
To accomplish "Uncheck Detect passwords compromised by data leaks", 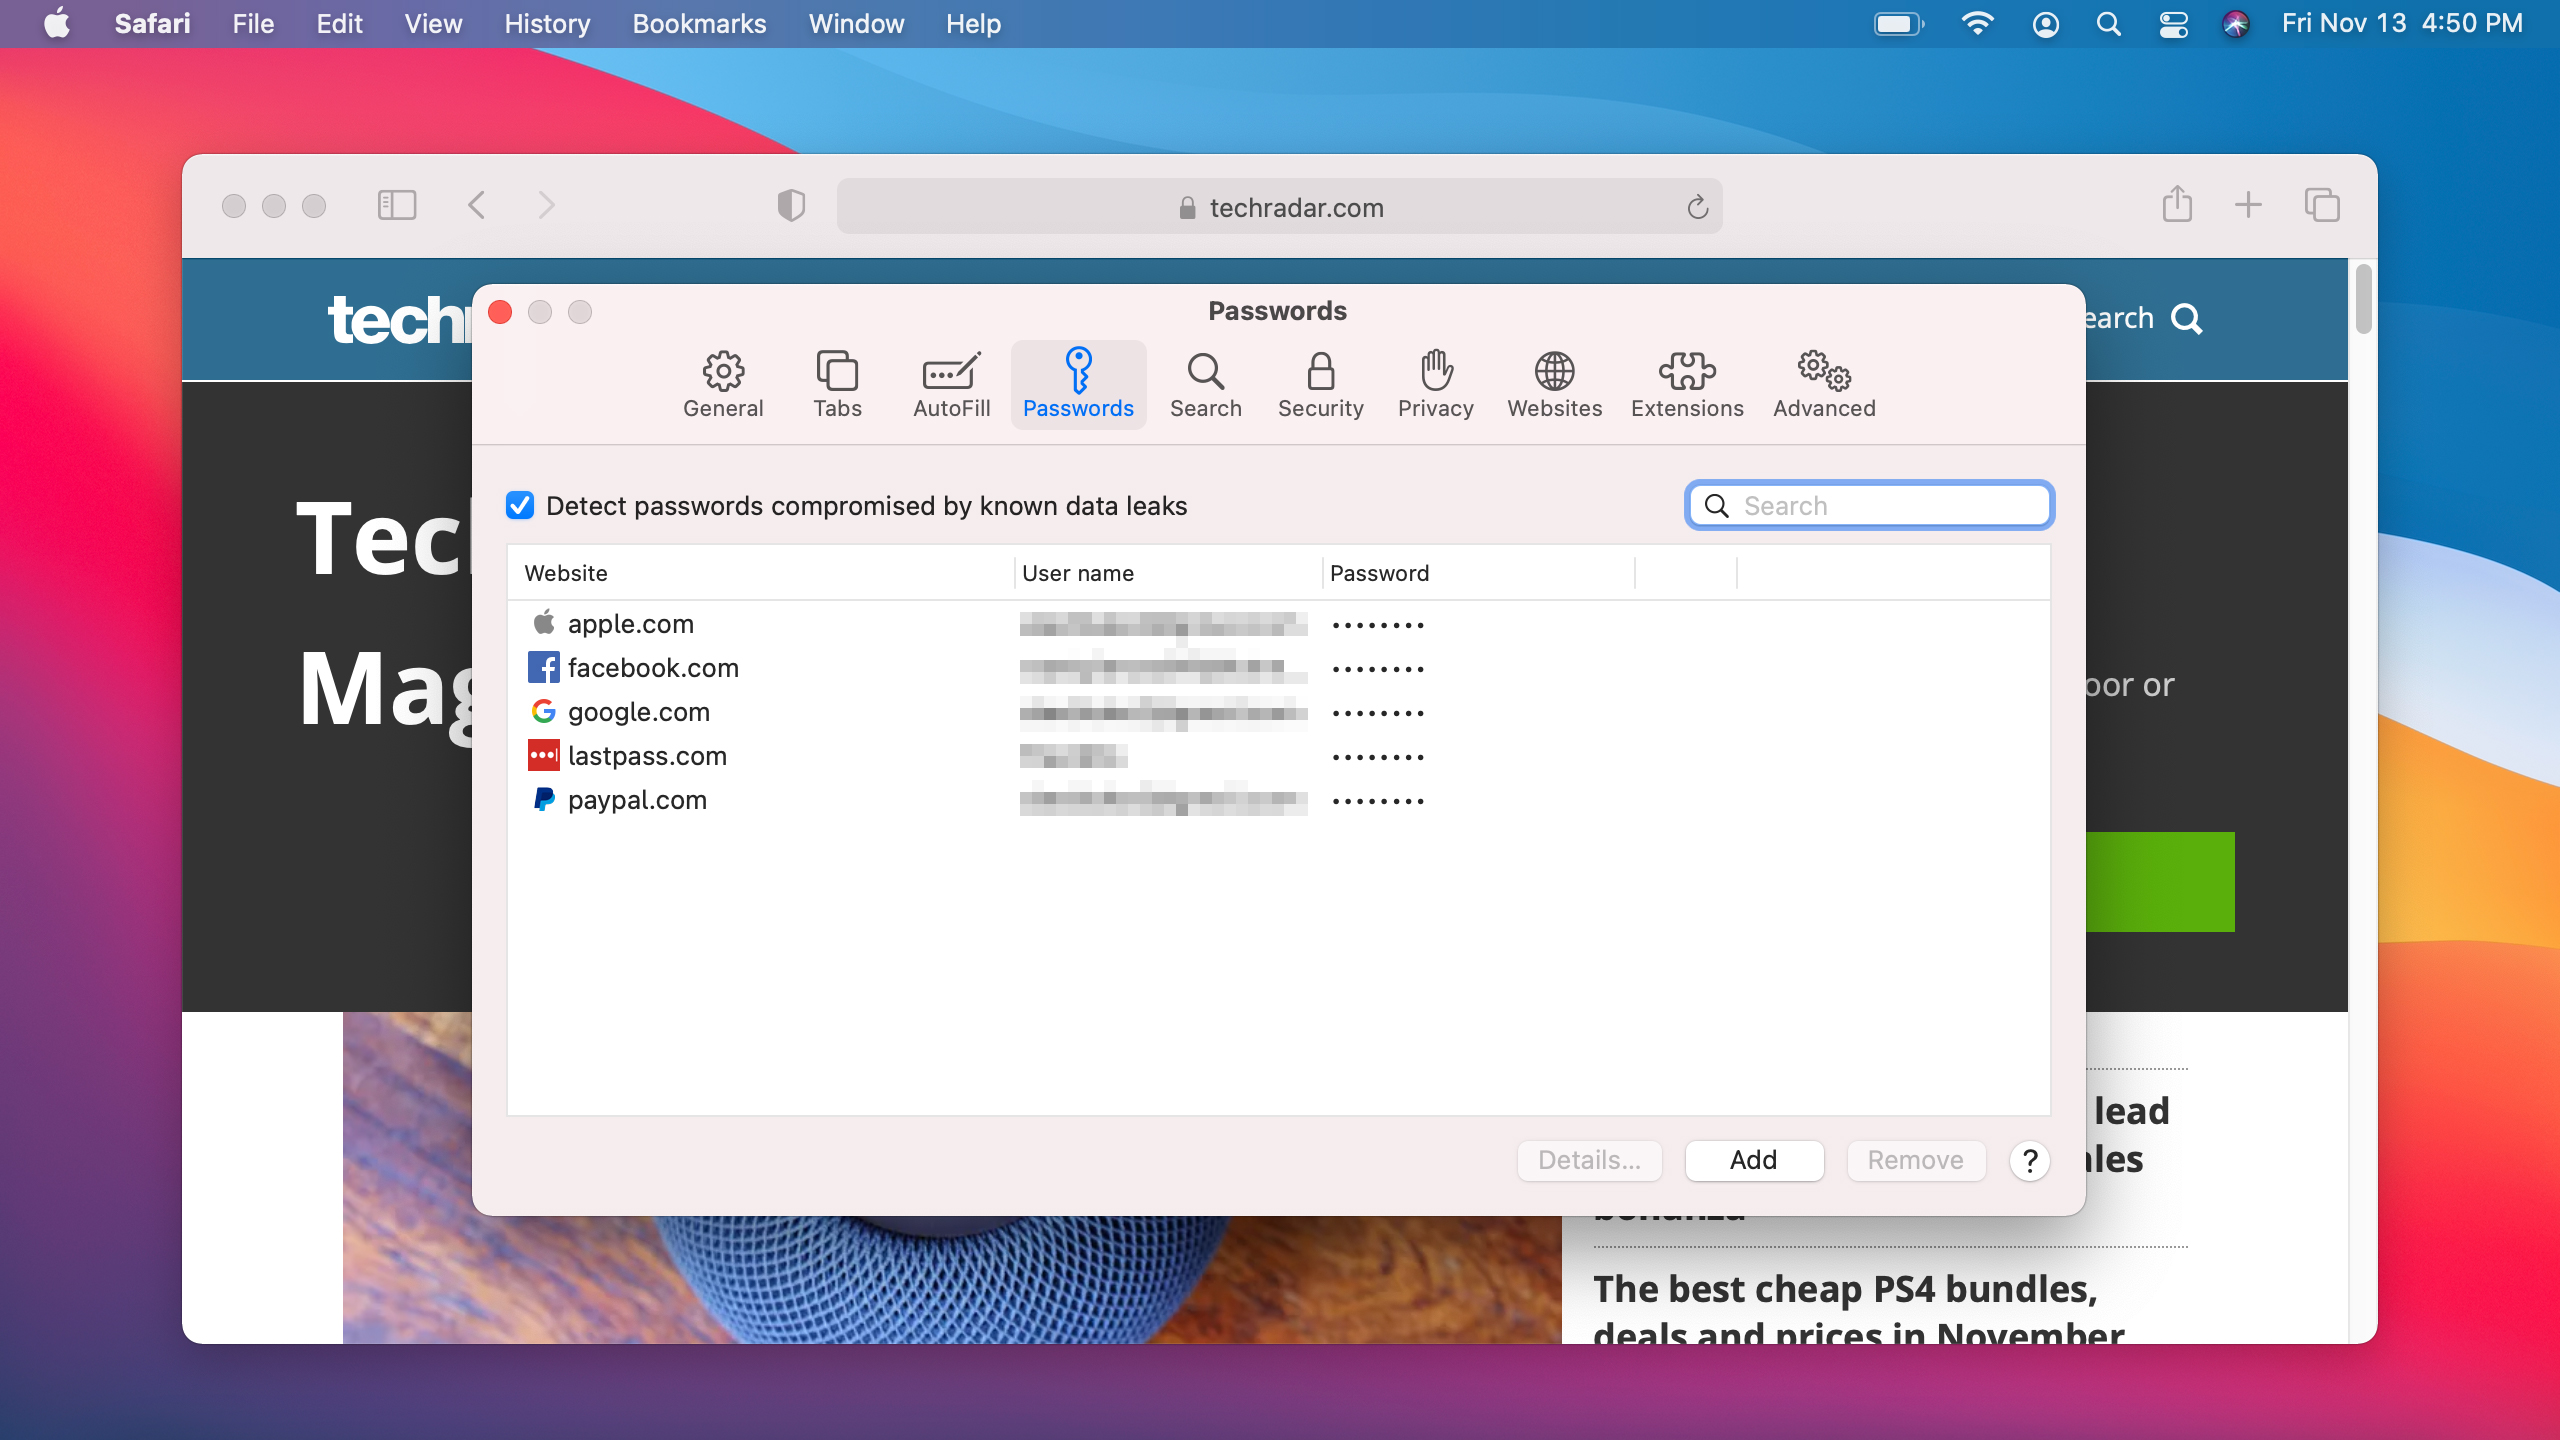I will click(520, 506).
